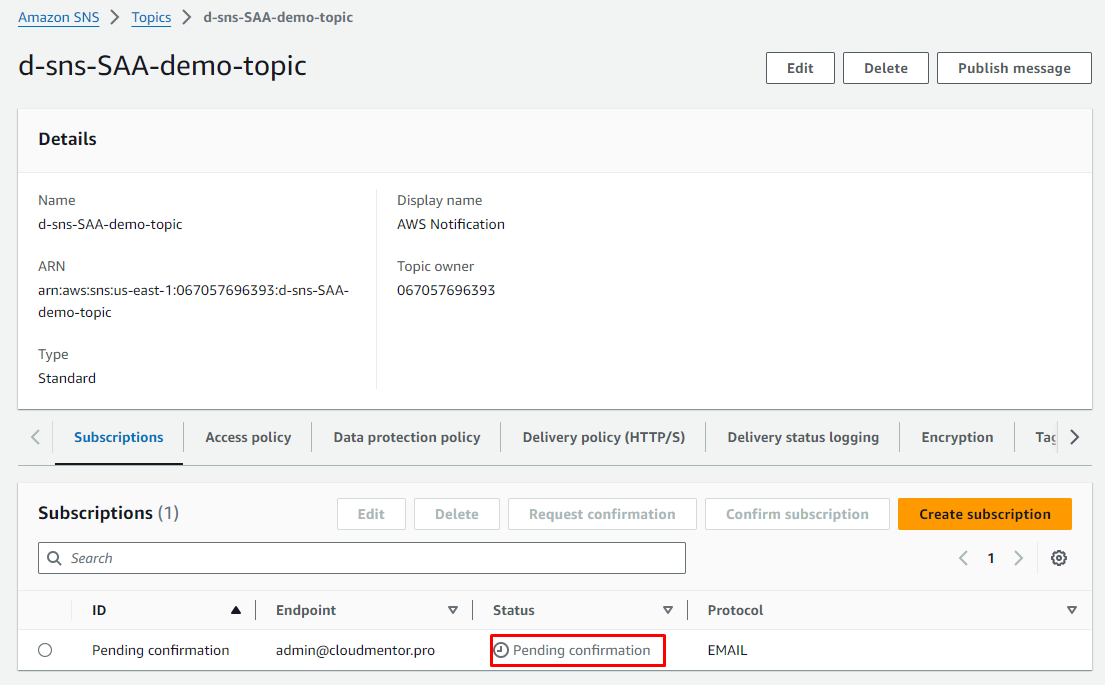The height and width of the screenshot is (685, 1105).
Task: Delete the topic using the top Delete button
Action: (885, 68)
